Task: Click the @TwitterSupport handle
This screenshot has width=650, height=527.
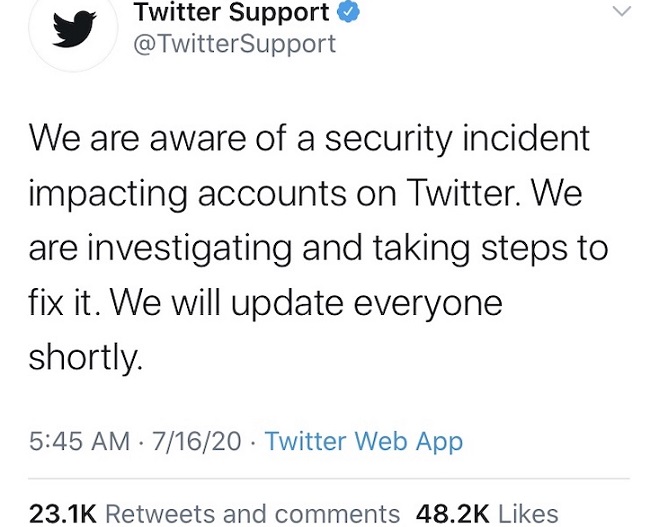Action: click(x=234, y=44)
